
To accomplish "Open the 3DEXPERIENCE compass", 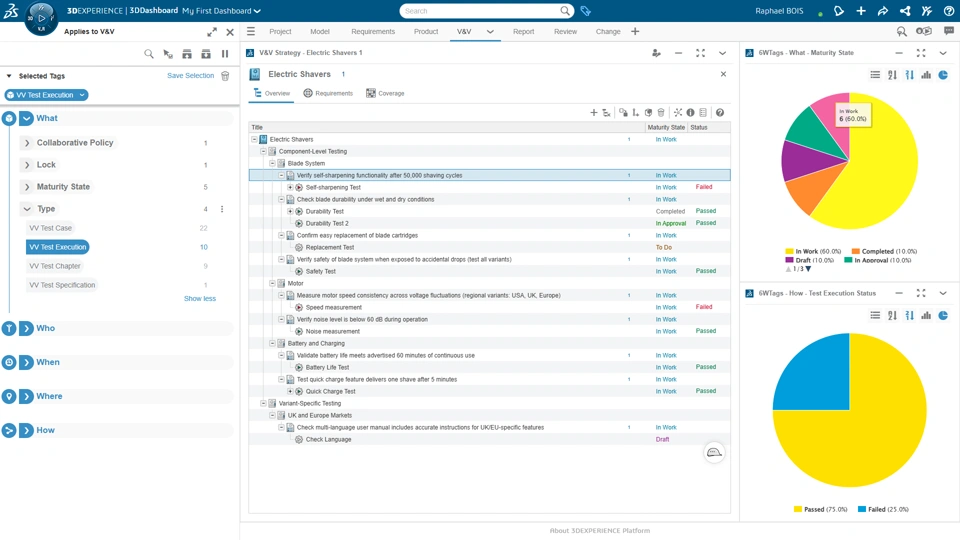I will (41, 18).
